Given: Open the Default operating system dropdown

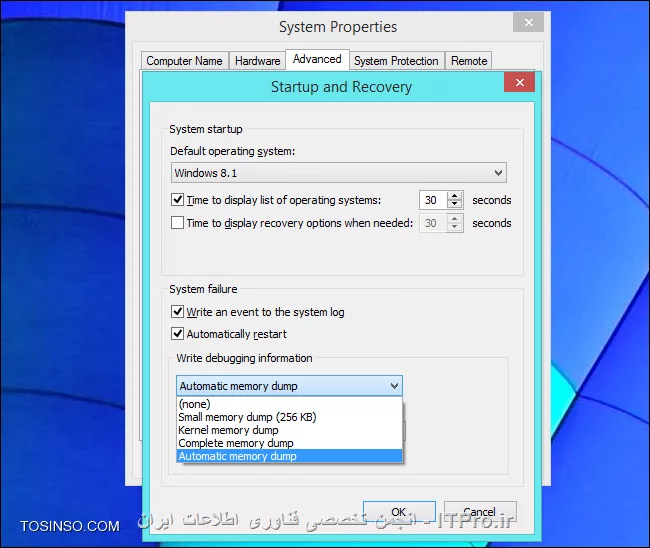Looking at the screenshot, I should [339, 172].
